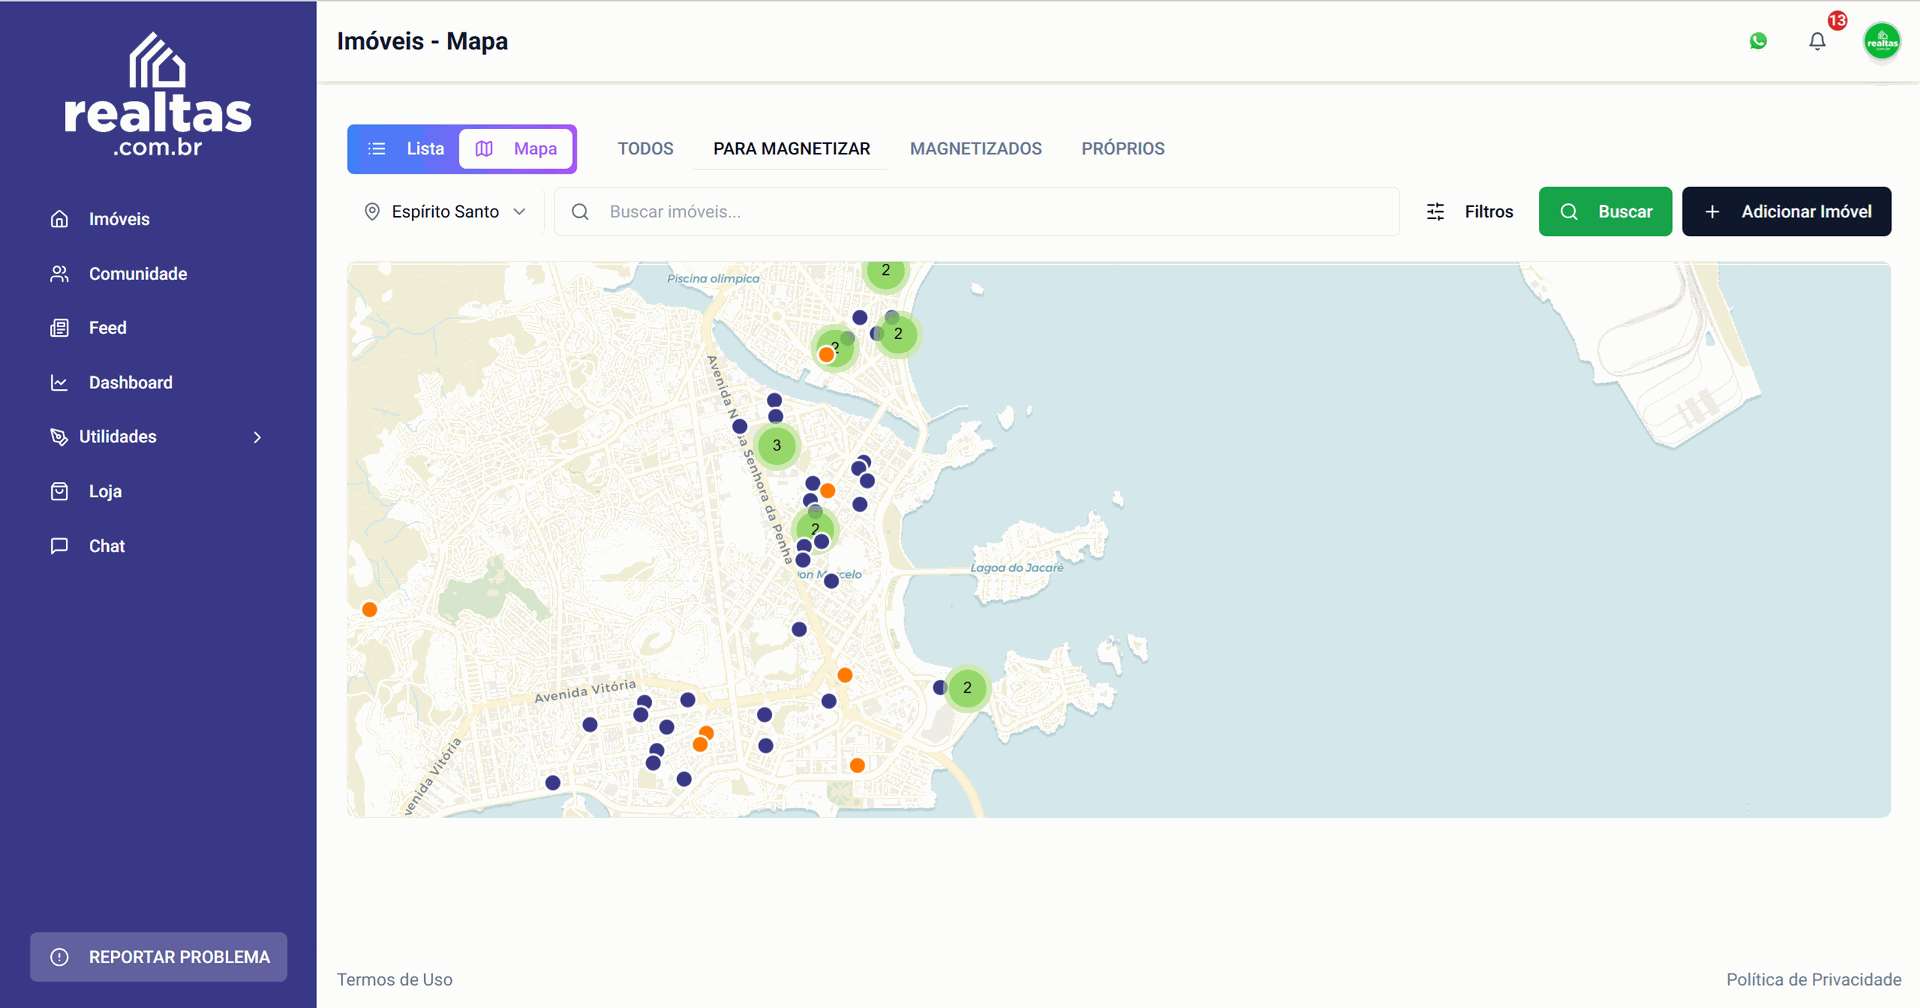The image size is (1920, 1008).
Task: Select the TODOS tab
Action: coord(645,149)
